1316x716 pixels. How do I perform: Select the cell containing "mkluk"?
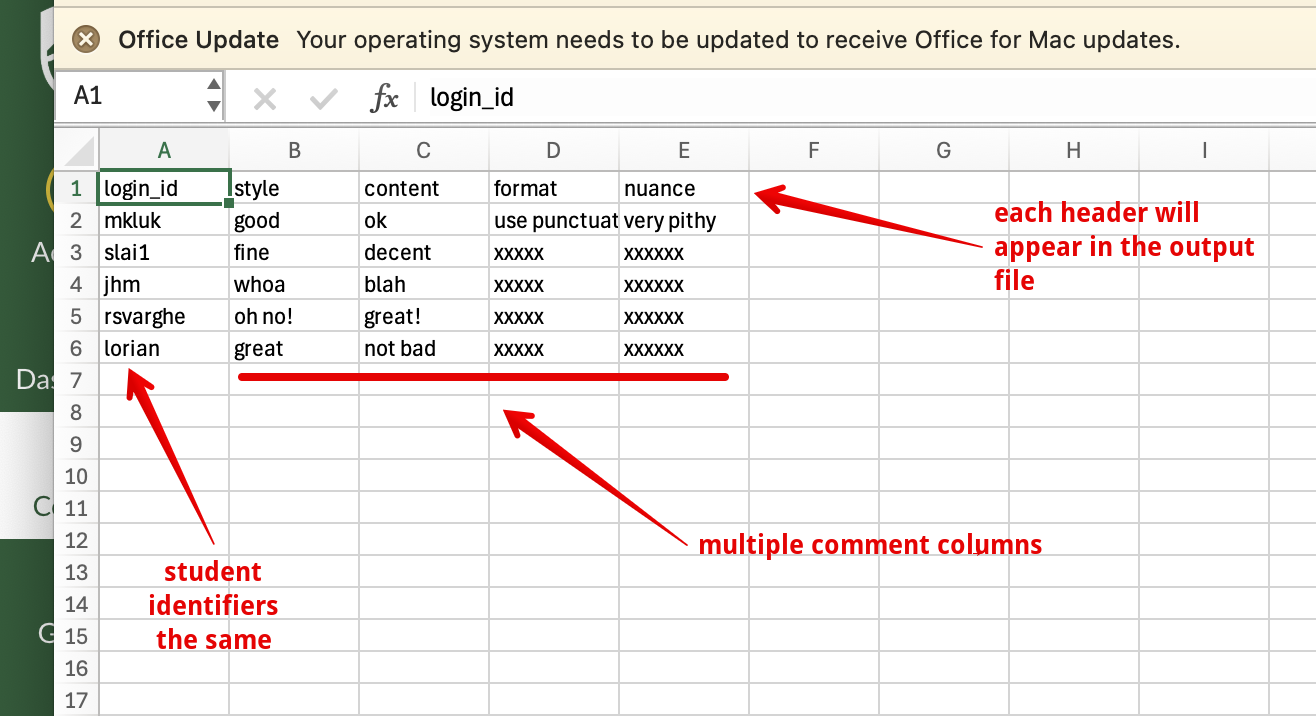(x=164, y=221)
